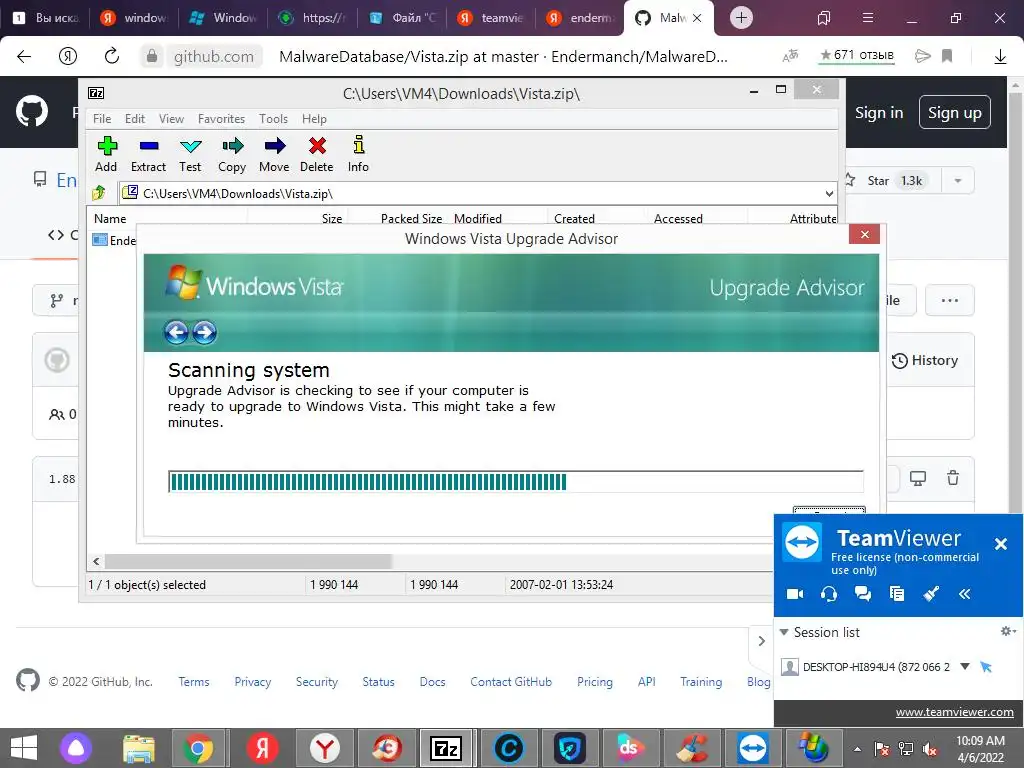
Task: Open History link on GitHub page
Action: pyautogui.click(x=925, y=360)
